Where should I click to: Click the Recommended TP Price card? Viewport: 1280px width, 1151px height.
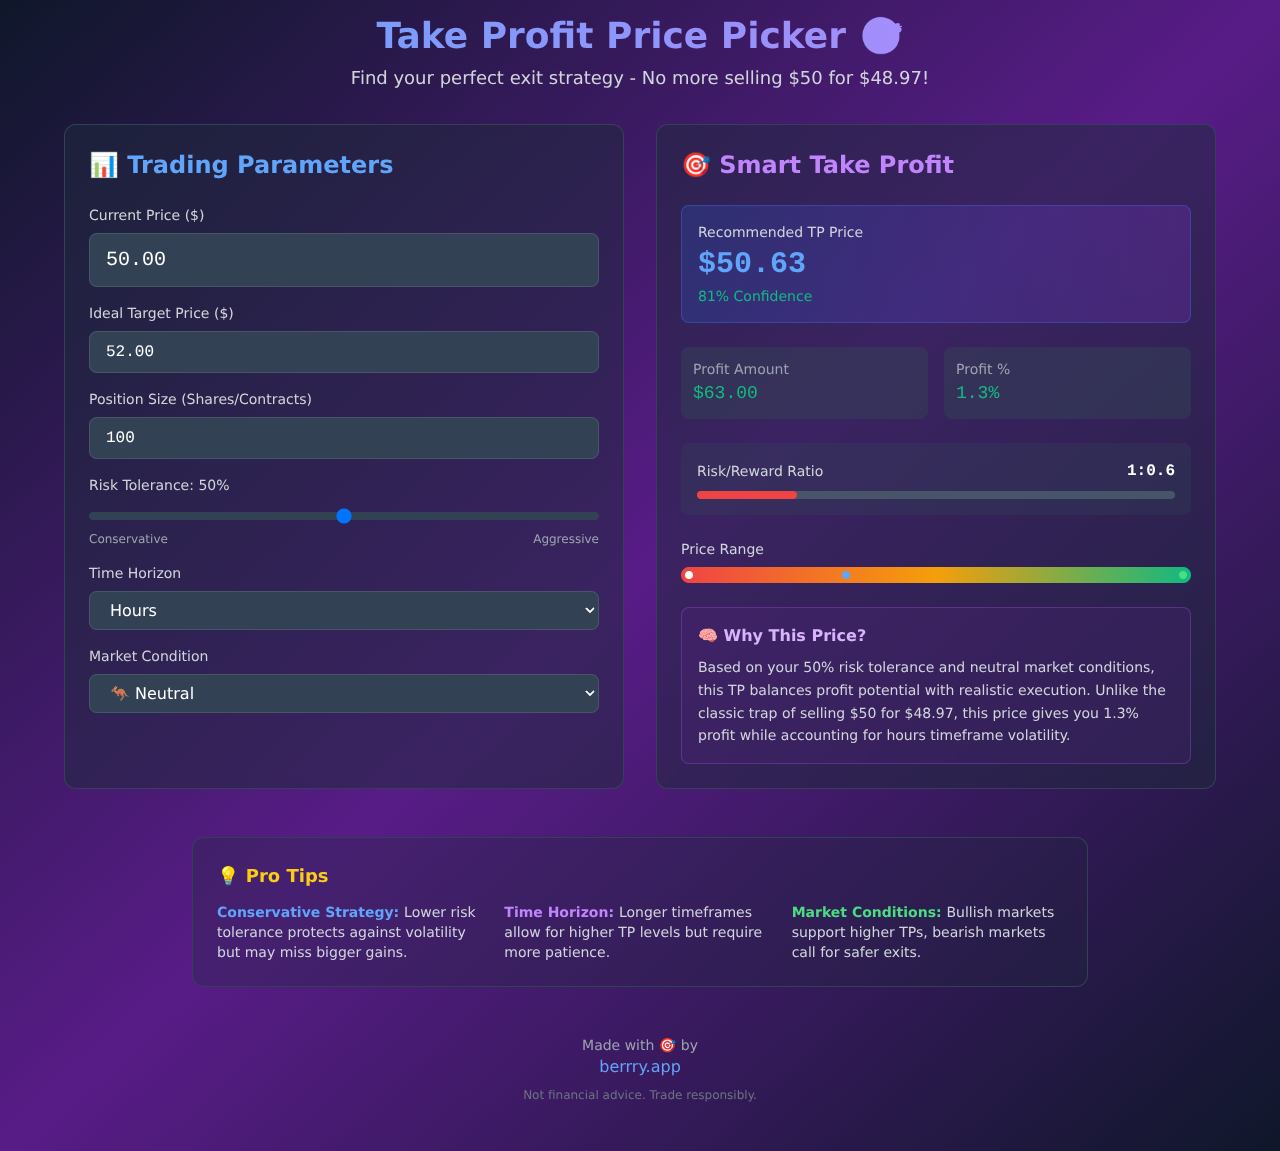pyautogui.click(x=935, y=263)
